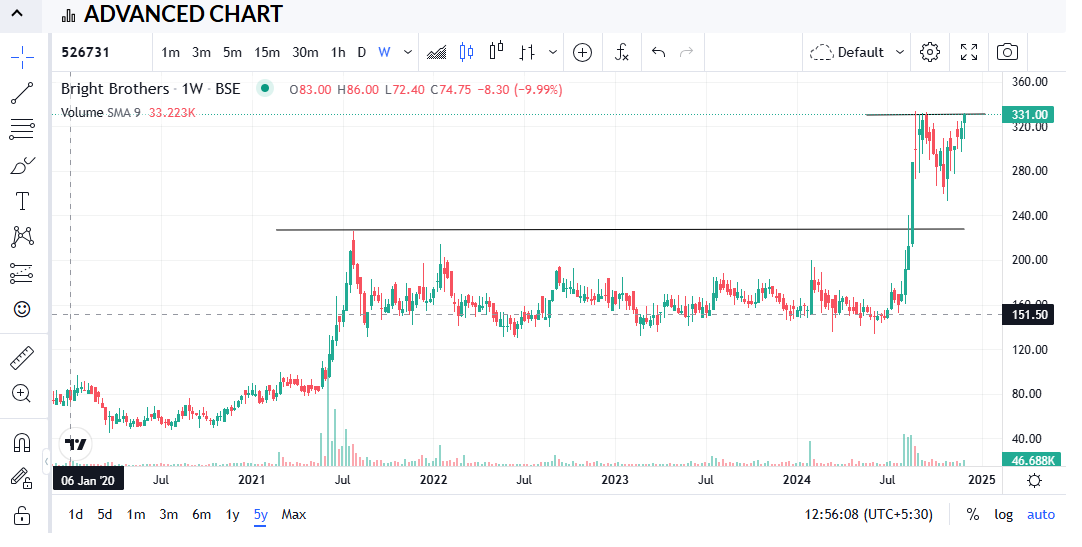The width and height of the screenshot is (1082, 547).
Task: Open the forecasting and measurement tools
Action: (22, 274)
